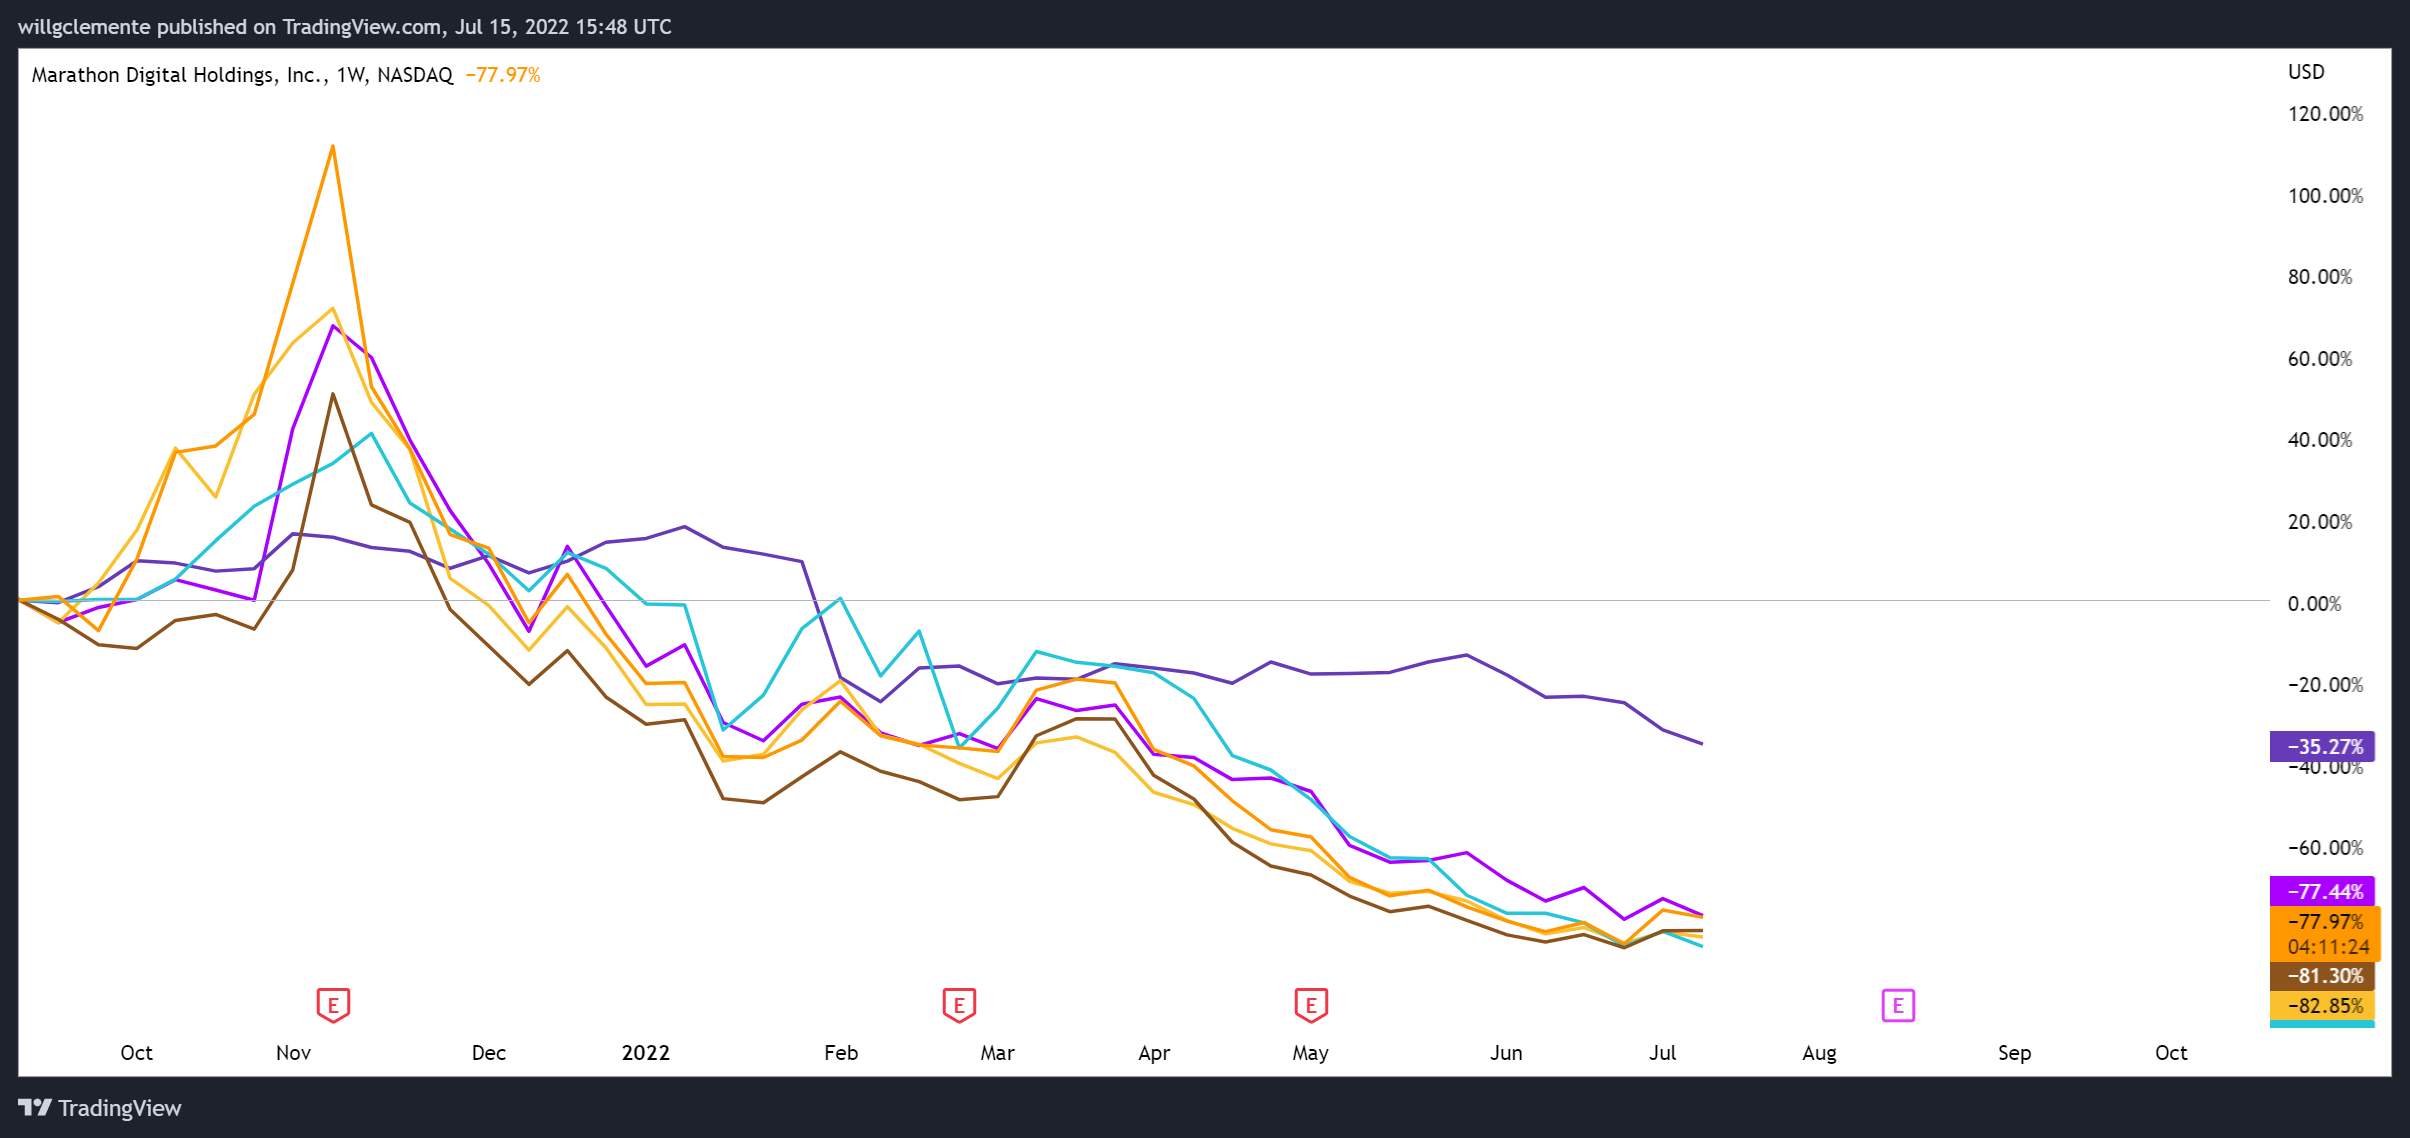
Task: Click the 0.00% price axis label
Action: click(x=2315, y=603)
